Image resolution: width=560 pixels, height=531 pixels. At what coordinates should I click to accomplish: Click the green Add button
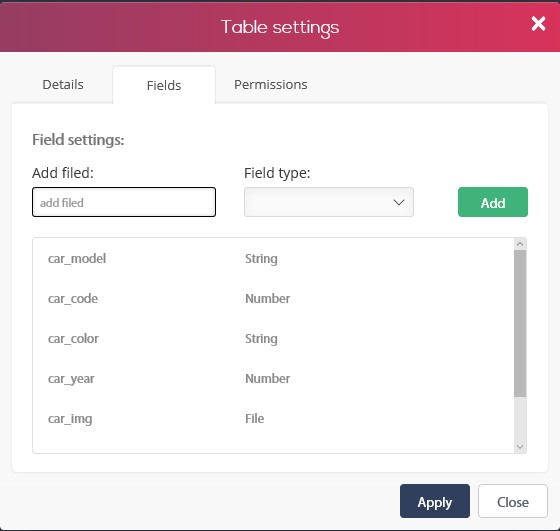(x=492, y=202)
